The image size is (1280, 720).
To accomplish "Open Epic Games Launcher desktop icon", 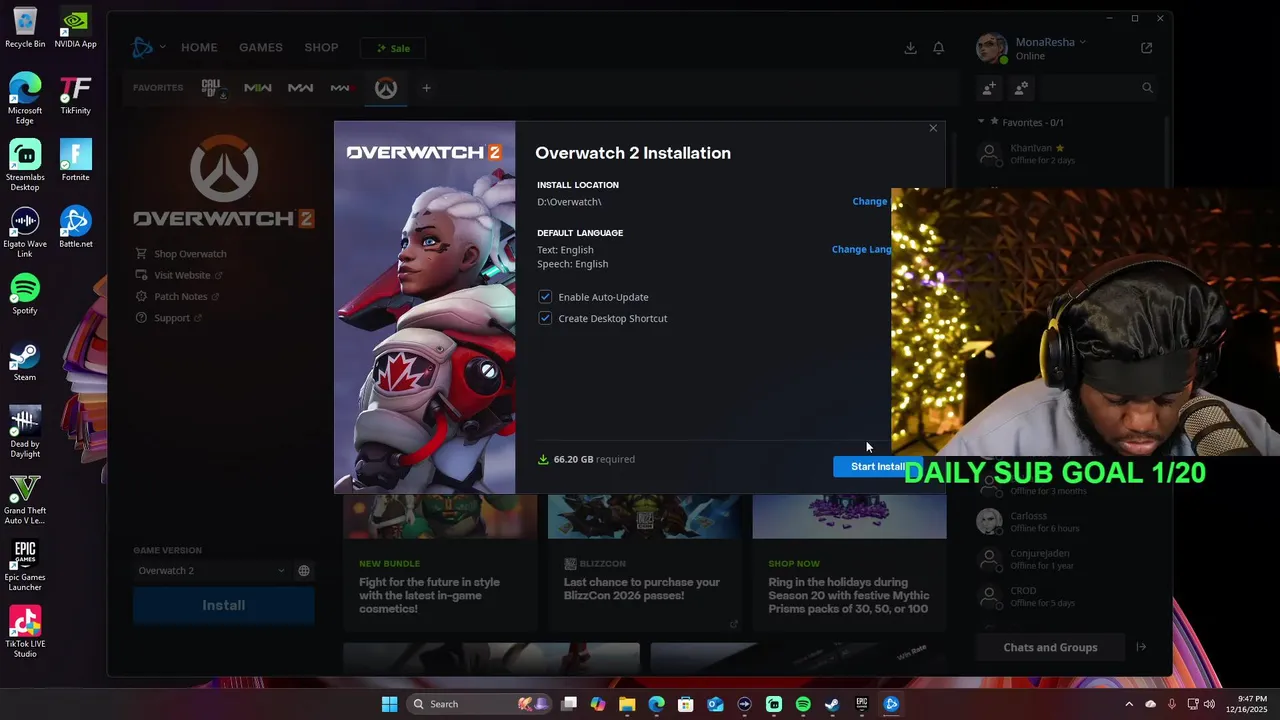I will pyautogui.click(x=25, y=566).
